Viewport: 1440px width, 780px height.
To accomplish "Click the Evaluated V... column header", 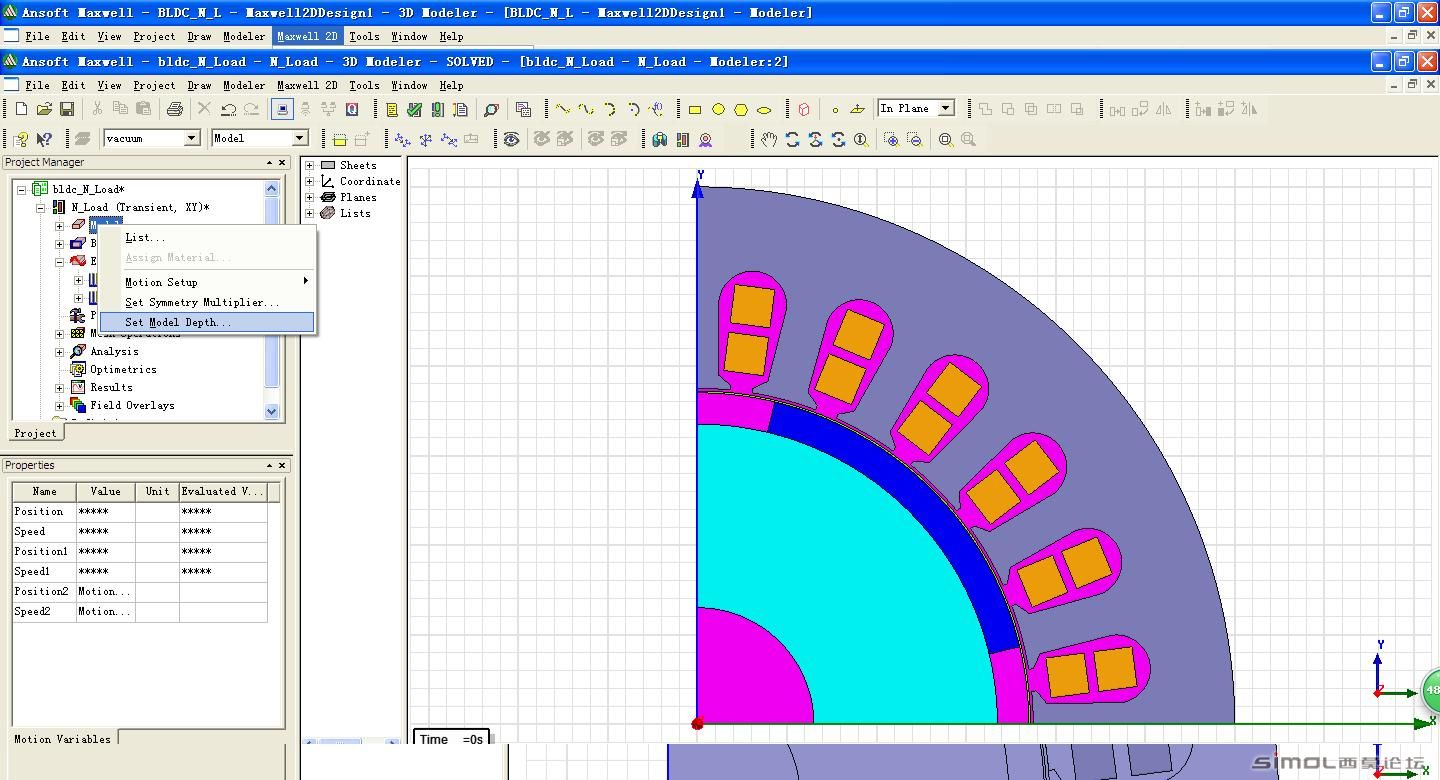I will tap(223, 491).
